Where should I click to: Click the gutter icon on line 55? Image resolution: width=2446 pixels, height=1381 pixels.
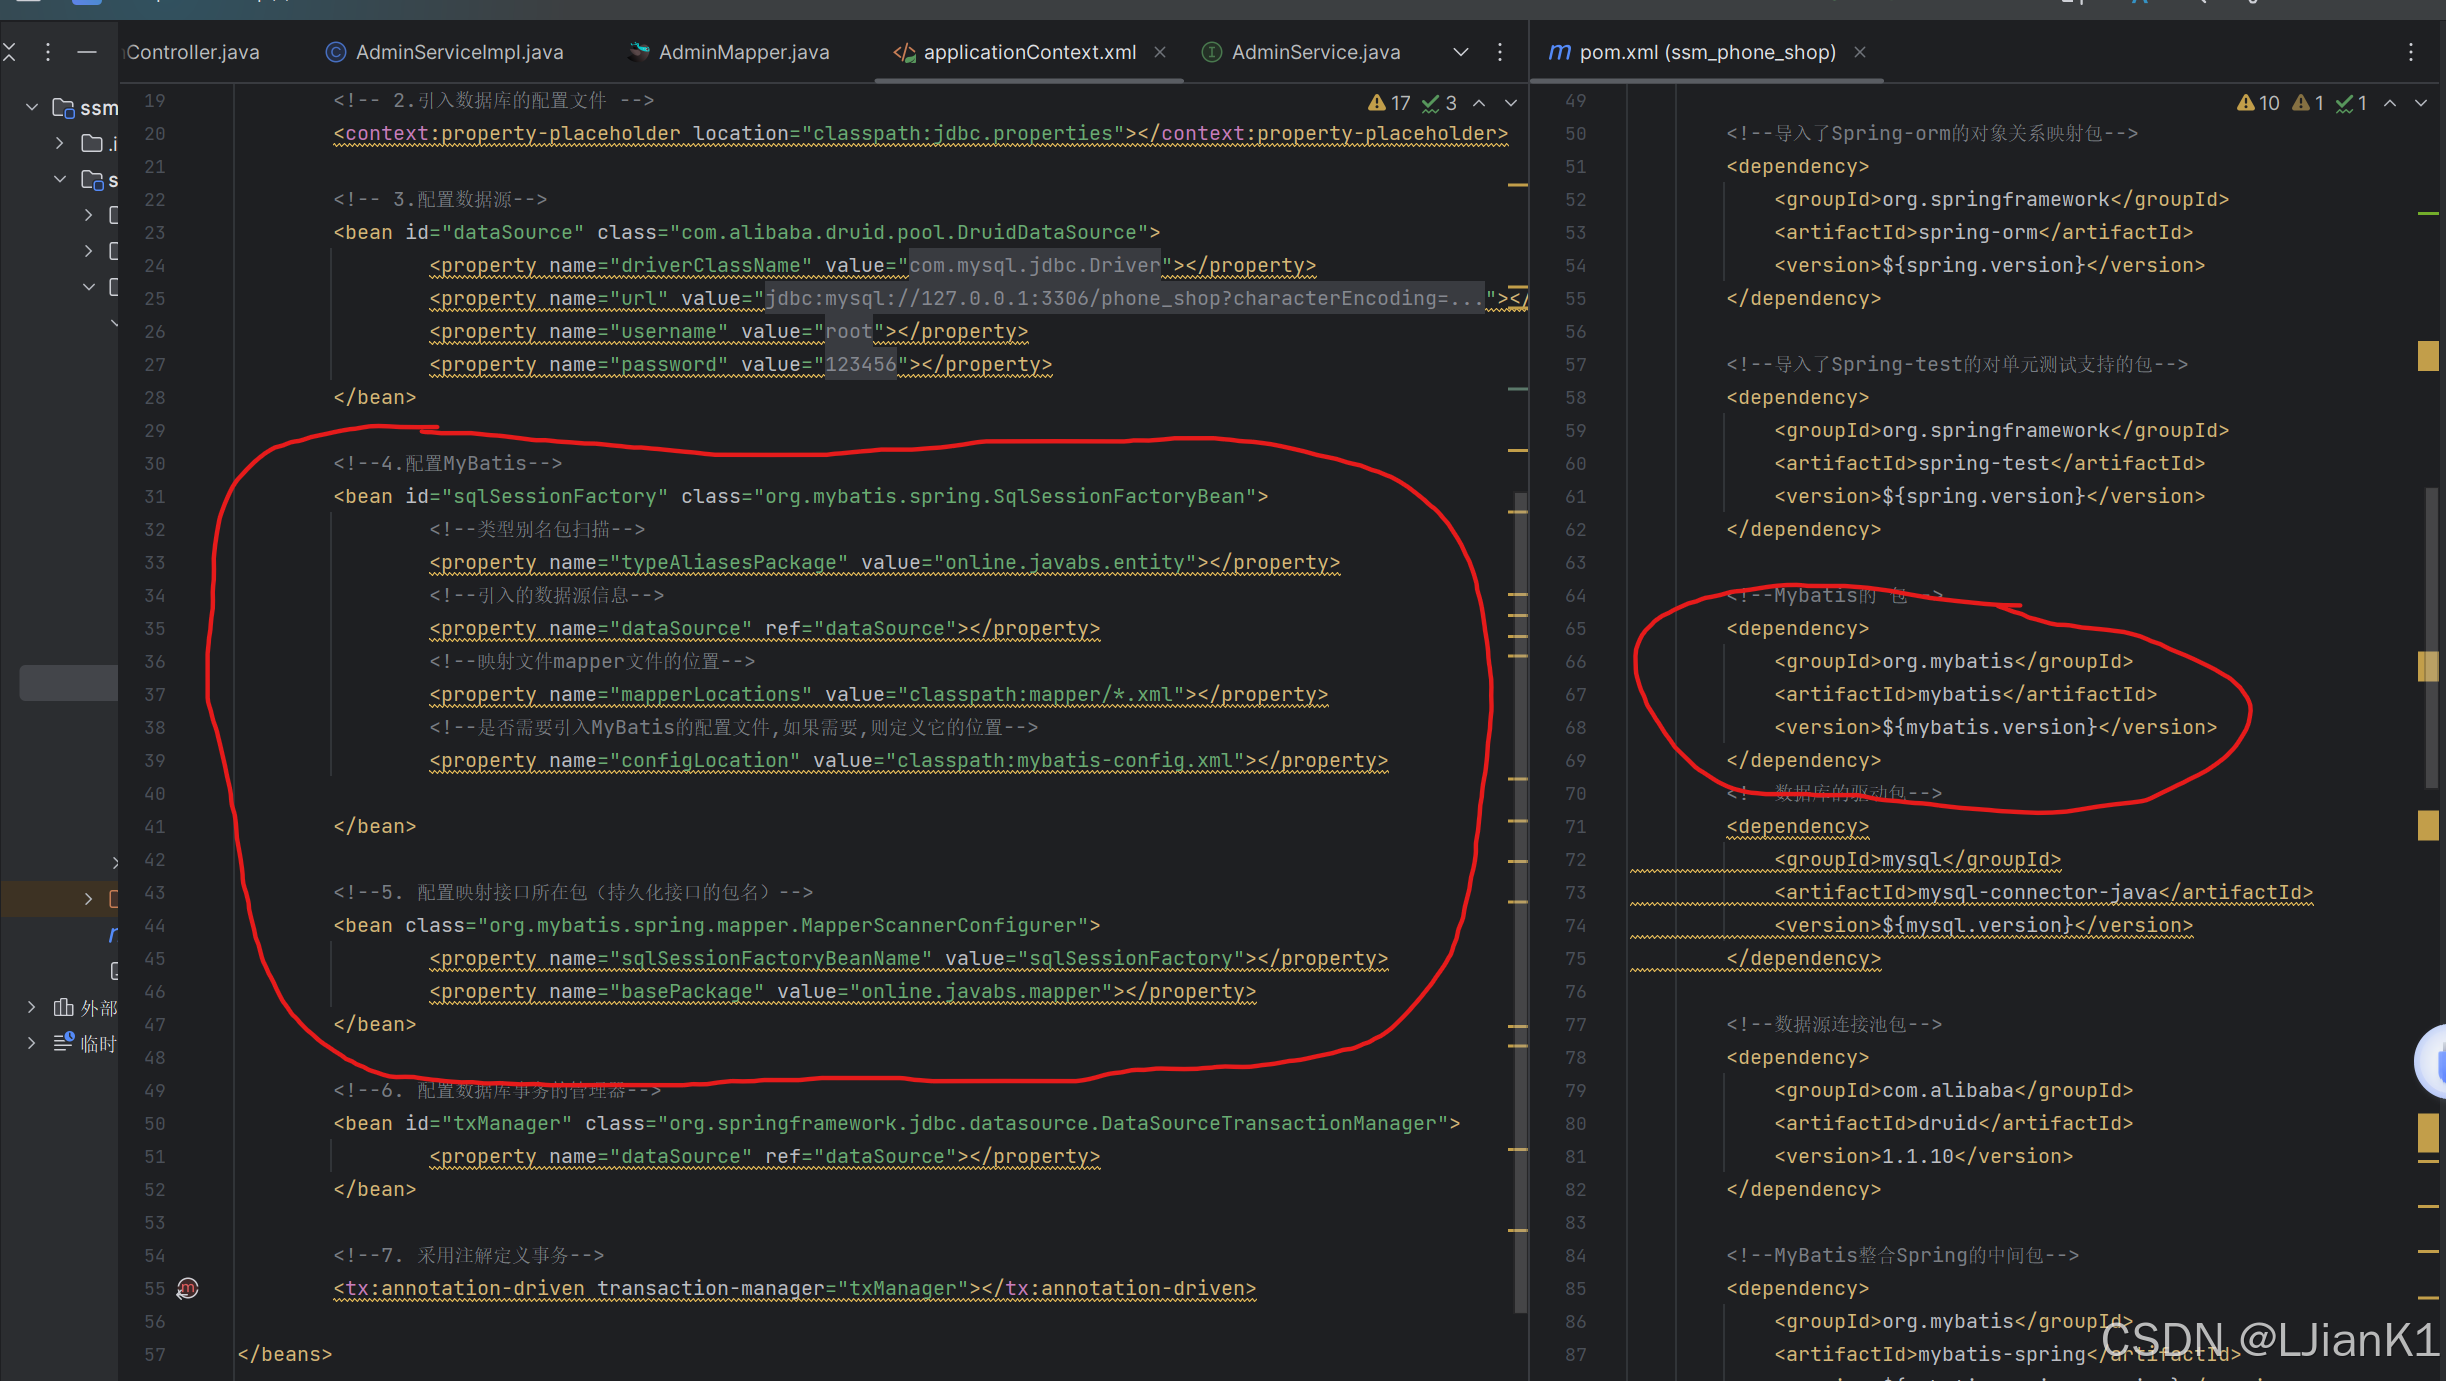pos(187,1288)
